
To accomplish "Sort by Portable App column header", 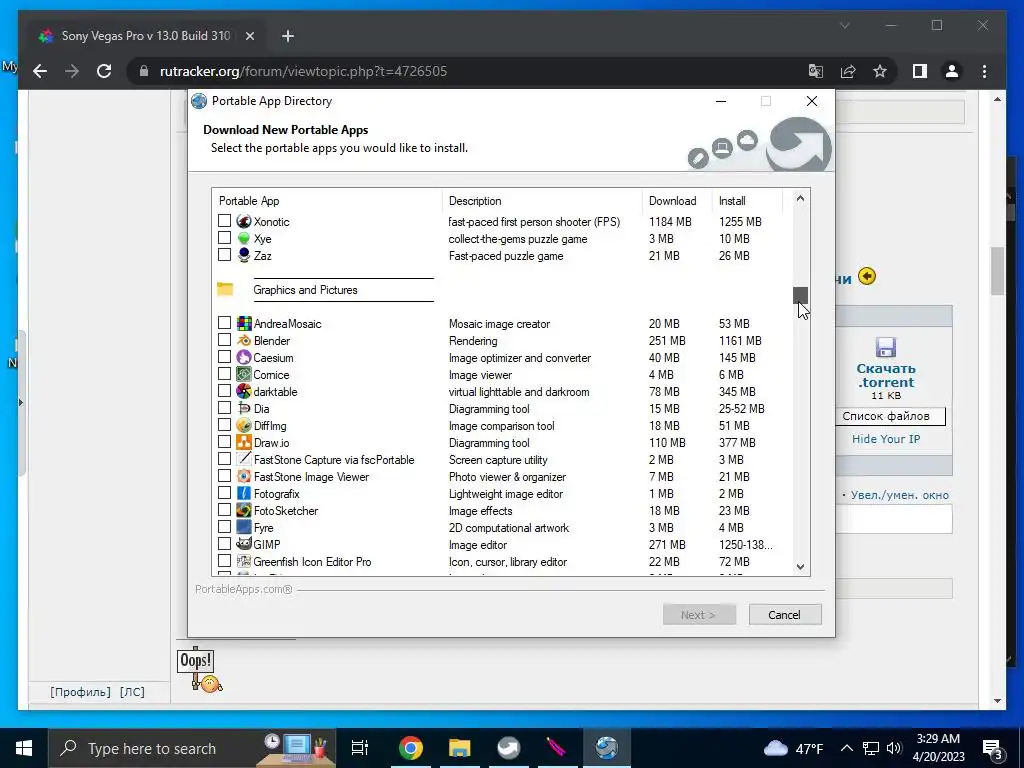I will (x=327, y=200).
